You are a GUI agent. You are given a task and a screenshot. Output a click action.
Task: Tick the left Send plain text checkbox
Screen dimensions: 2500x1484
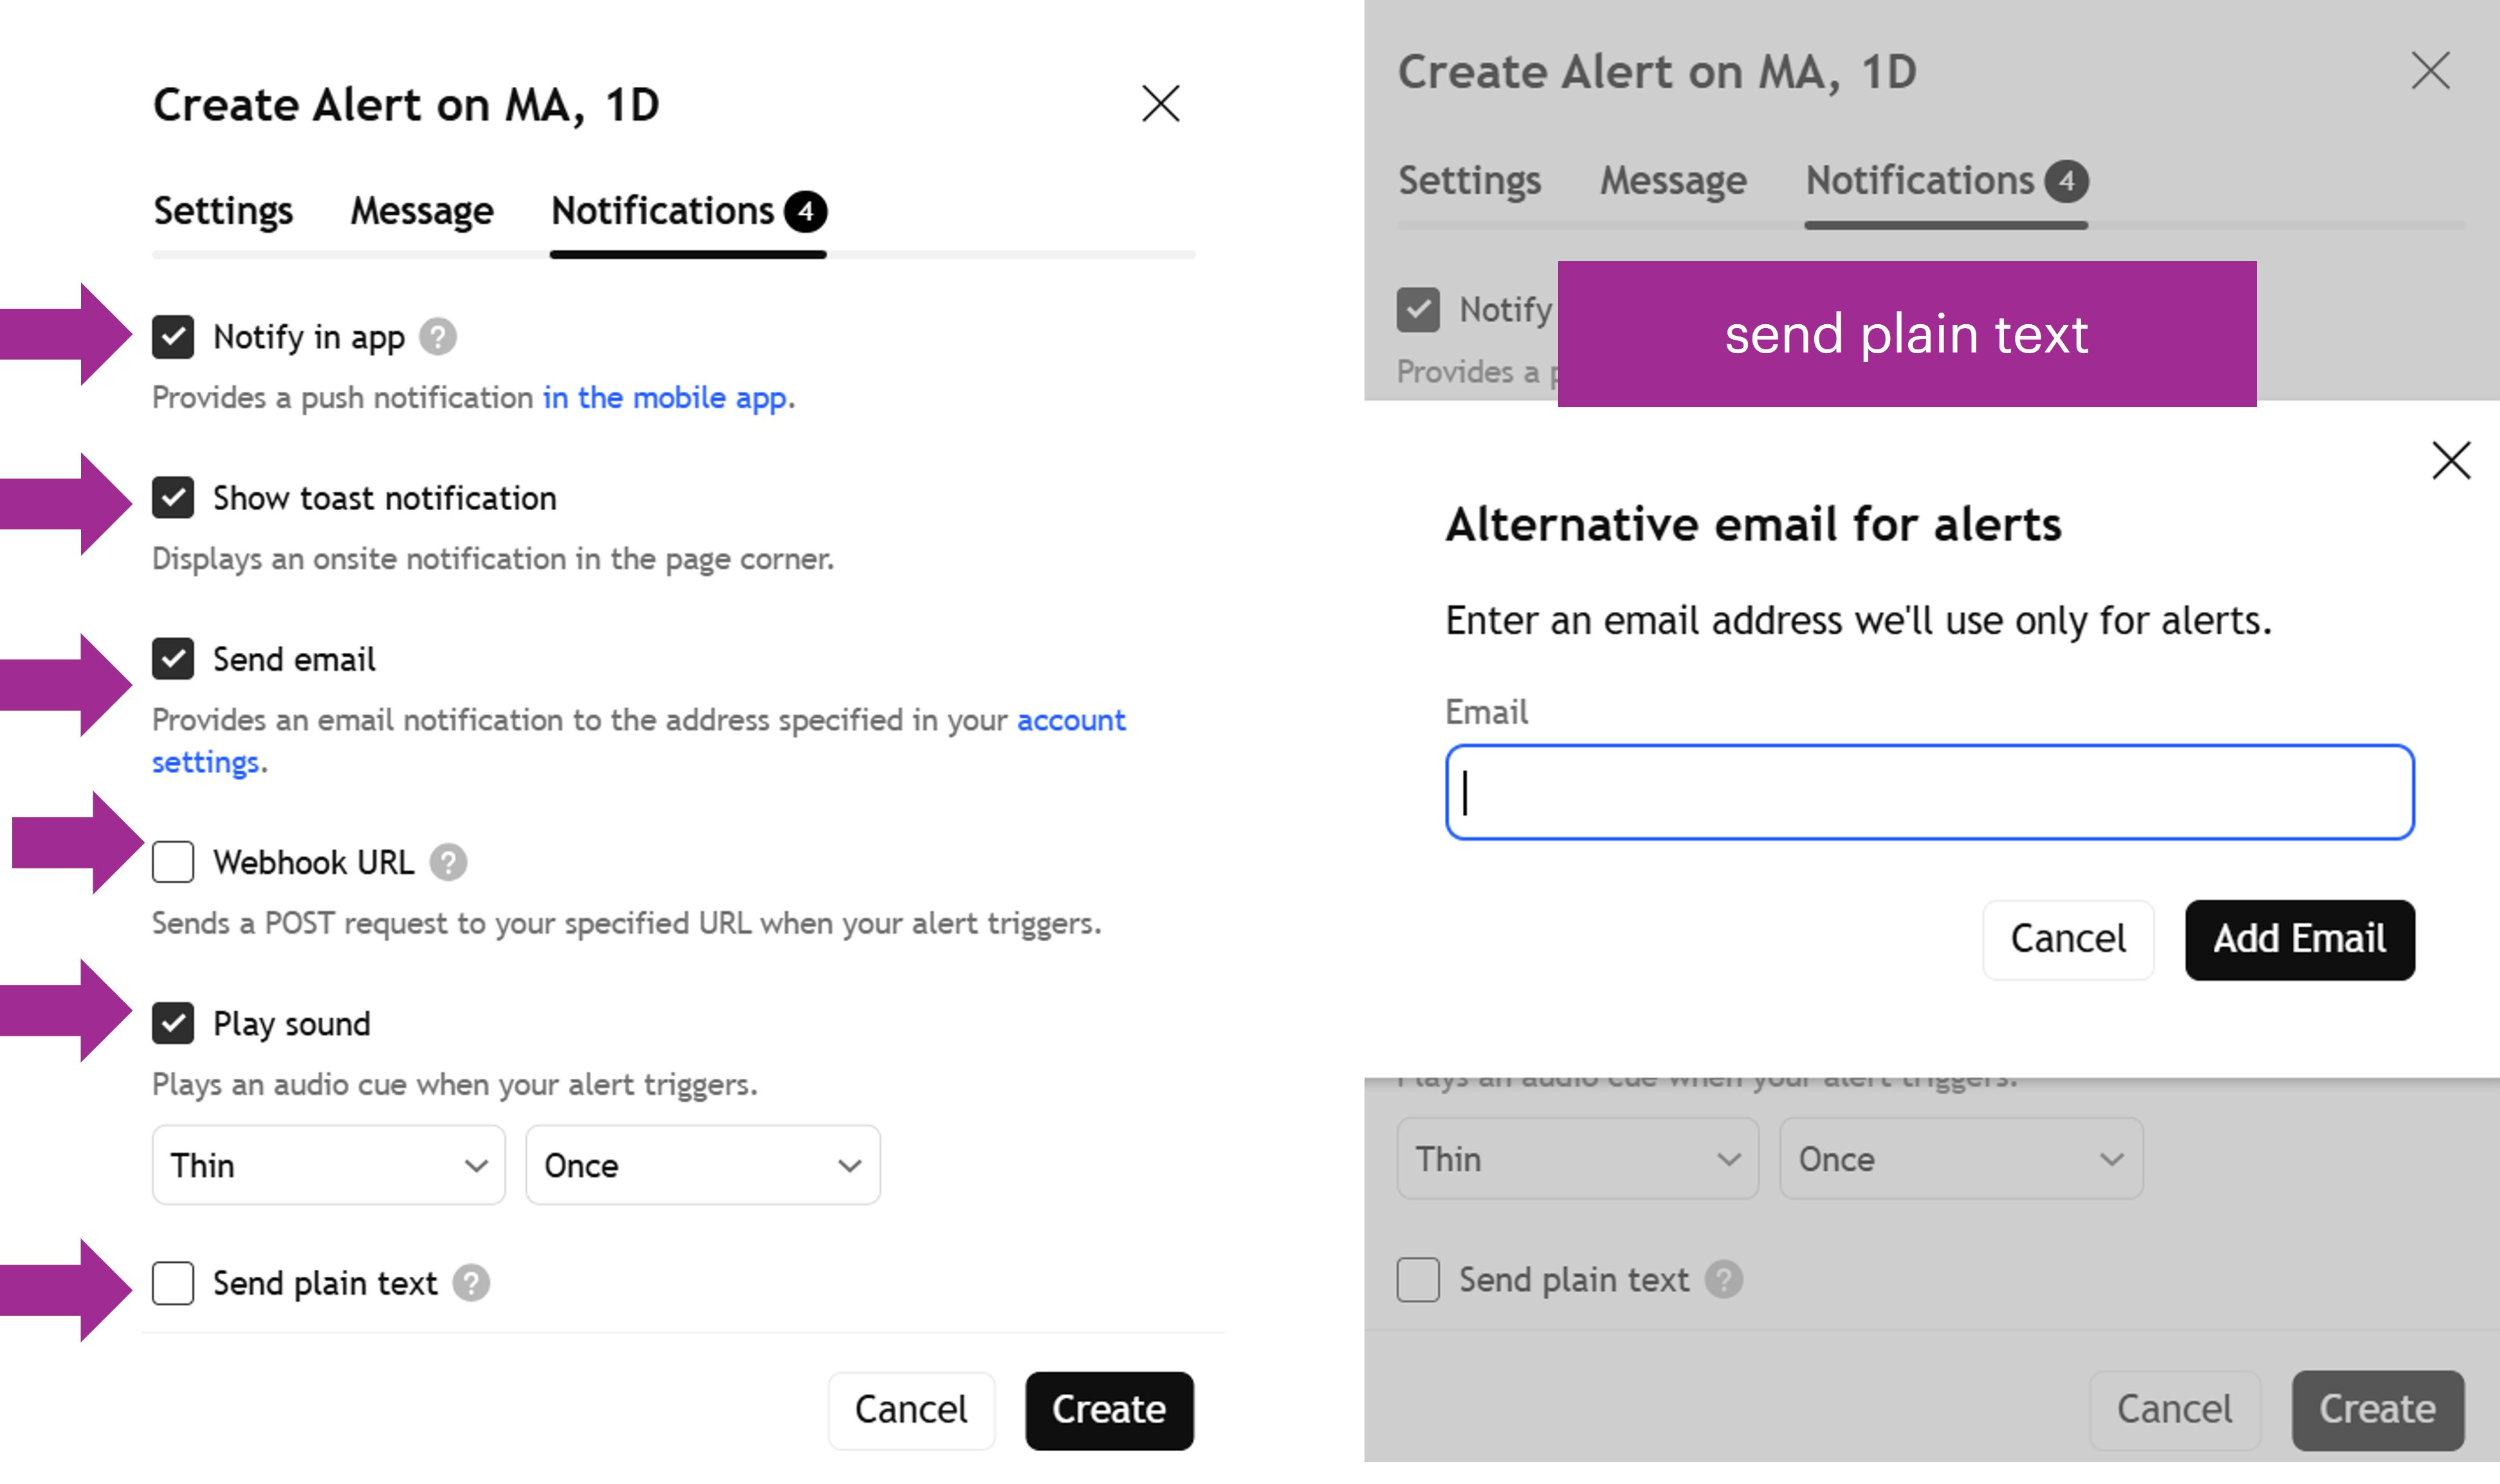[173, 1283]
